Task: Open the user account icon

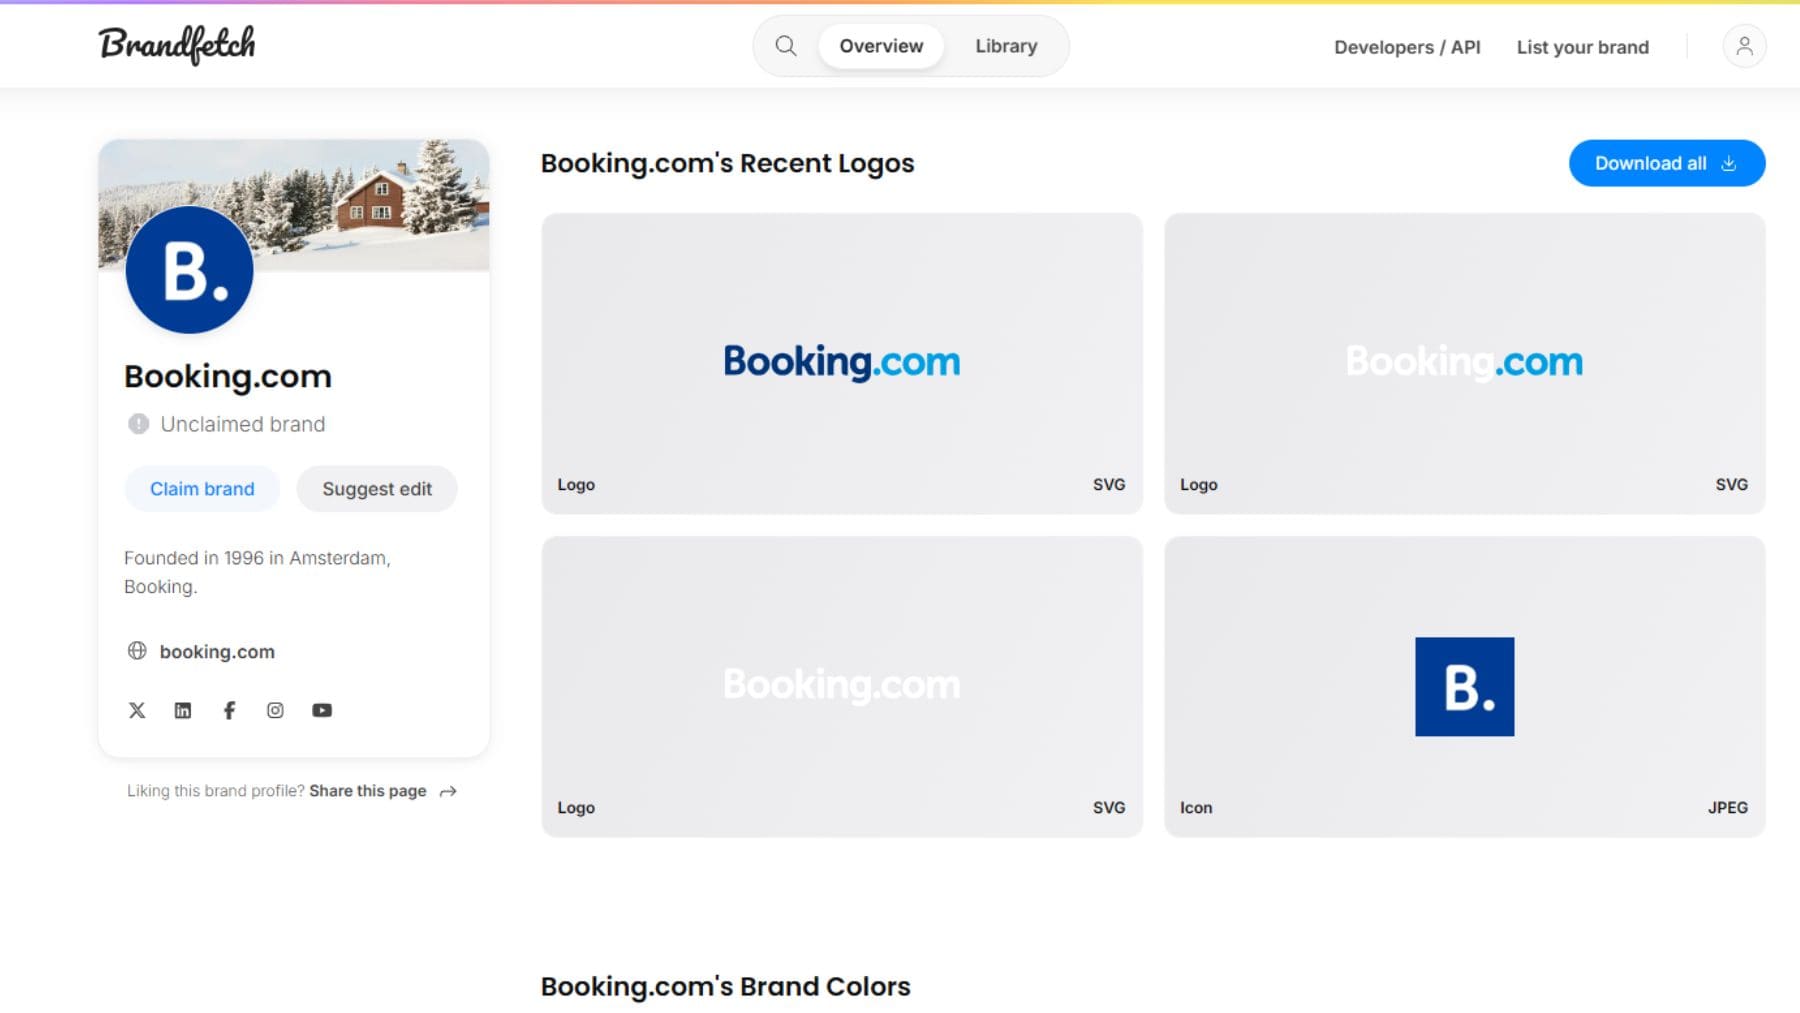Action: [x=1743, y=45]
